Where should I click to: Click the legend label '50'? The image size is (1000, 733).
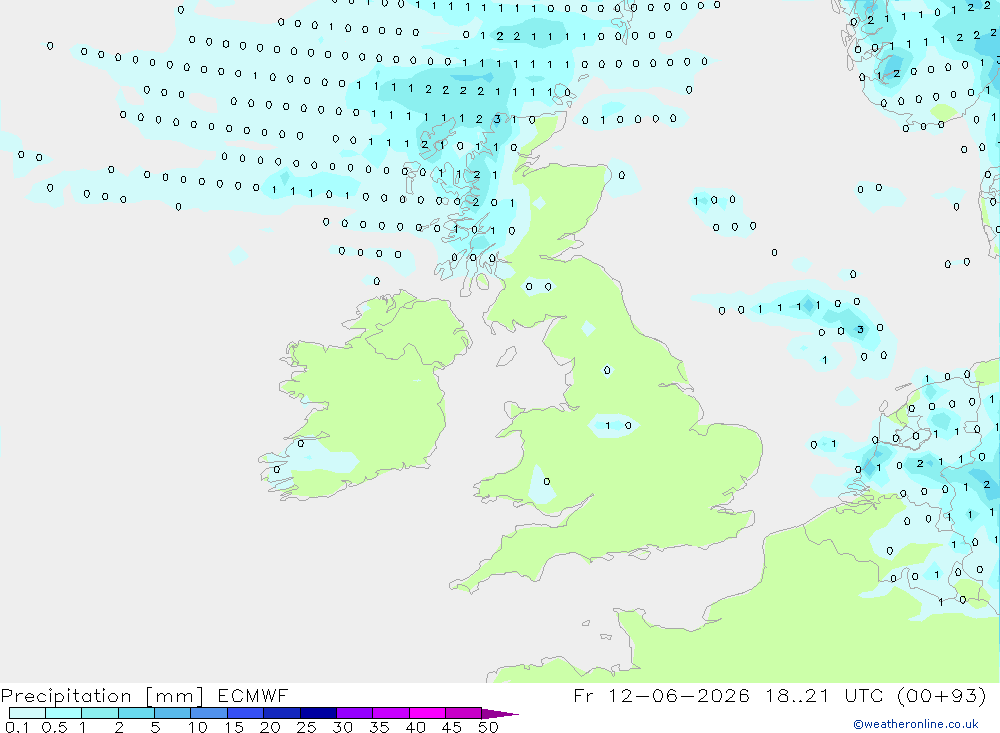[488, 727]
